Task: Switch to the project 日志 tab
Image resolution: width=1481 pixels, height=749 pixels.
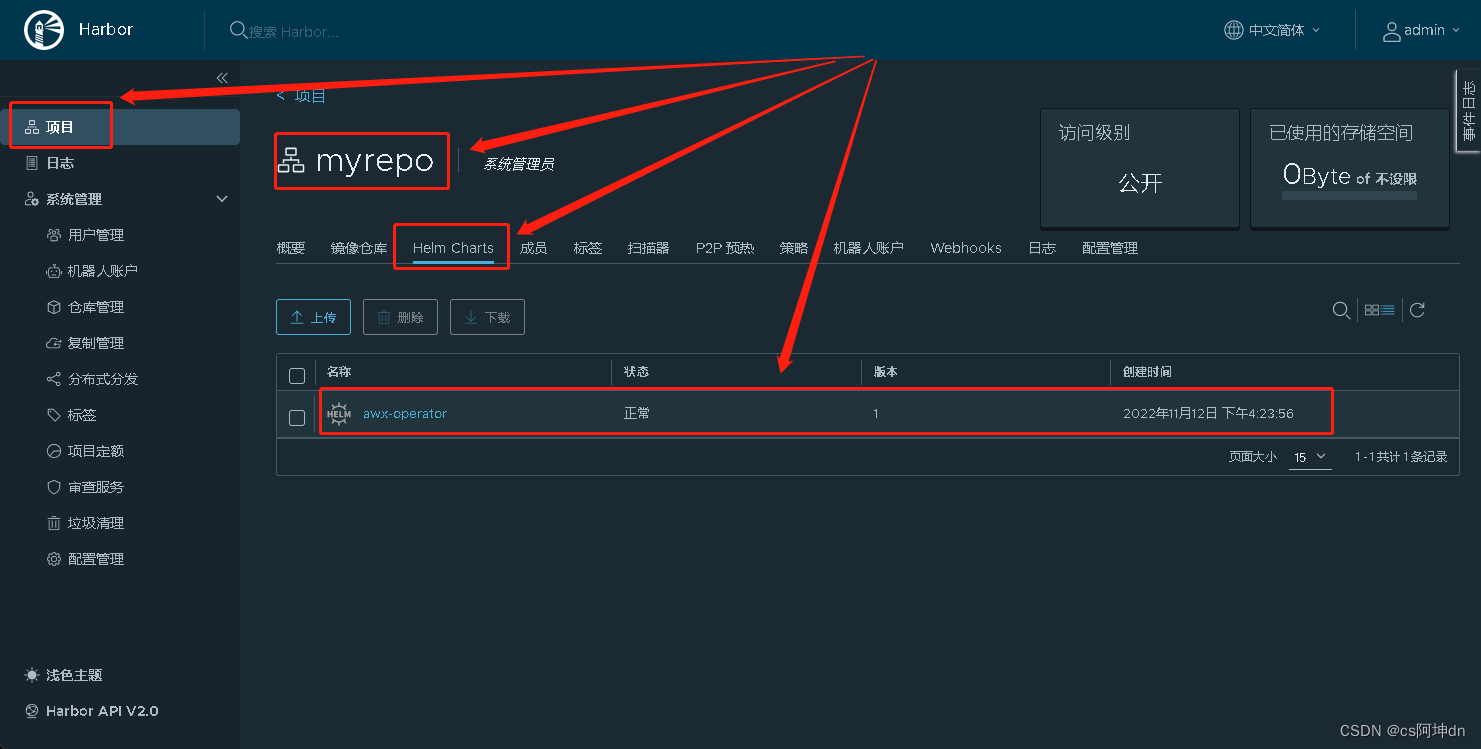Action: 1042,248
